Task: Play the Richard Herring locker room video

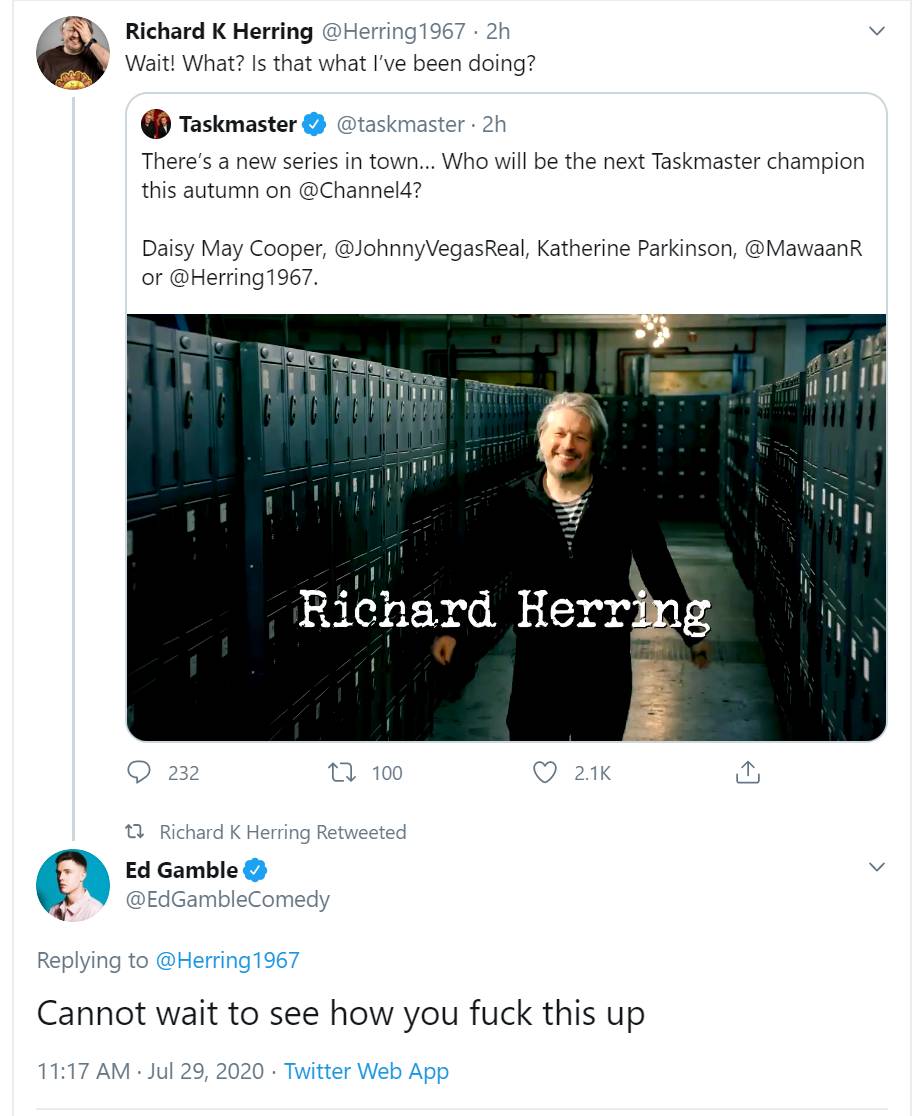Action: point(506,528)
